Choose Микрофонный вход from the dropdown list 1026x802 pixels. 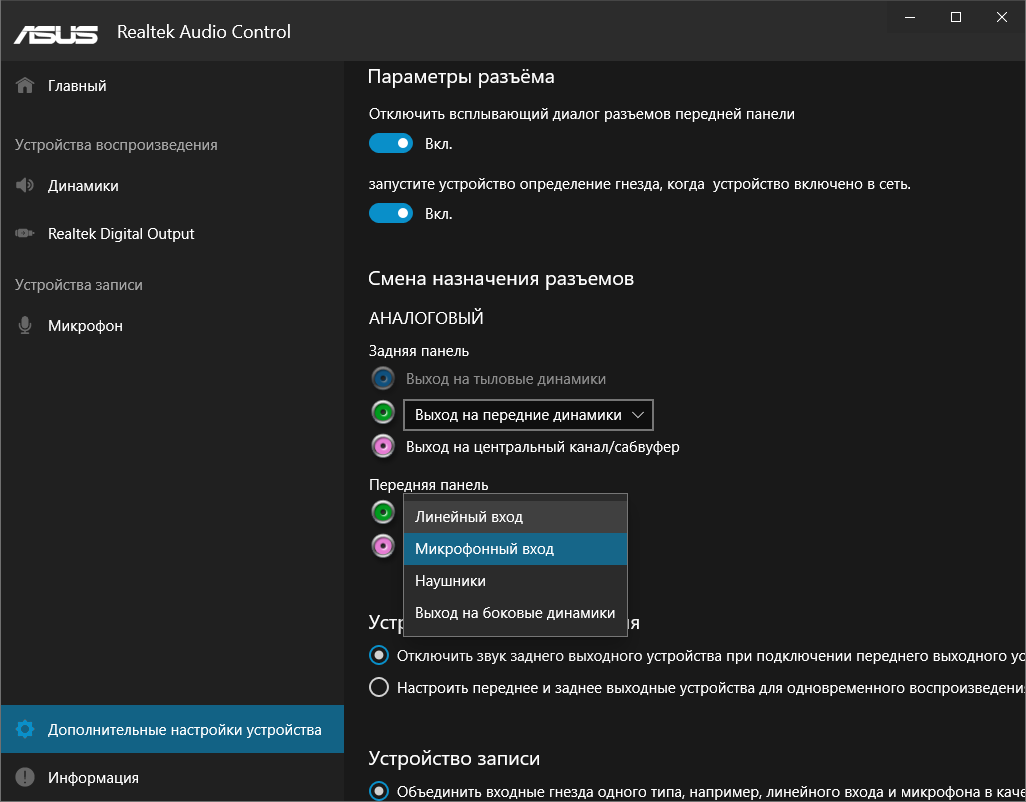pos(484,549)
